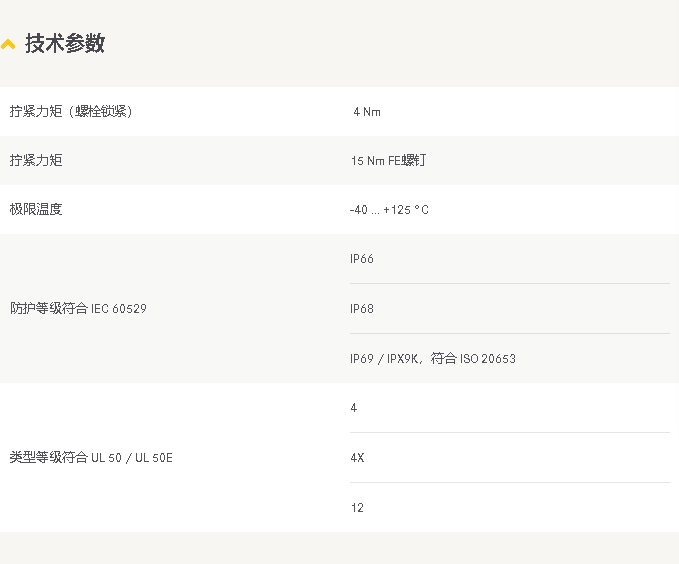This screenshot has width=679, height=564.
Task: Select the 拧紧力矩（螺栓锁紧）row label
Action: pos(71,111)
